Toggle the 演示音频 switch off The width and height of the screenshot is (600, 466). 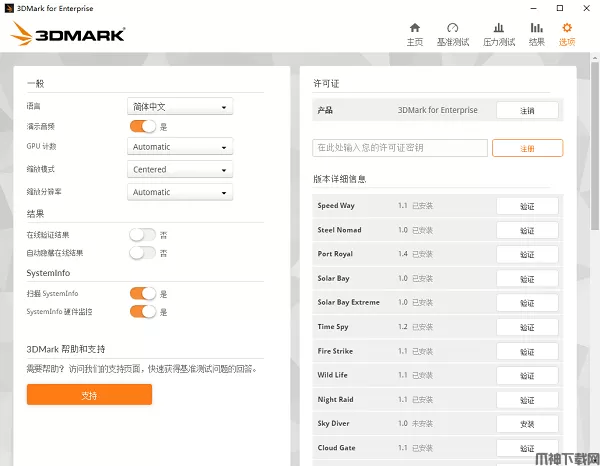(x=143, y=126)
